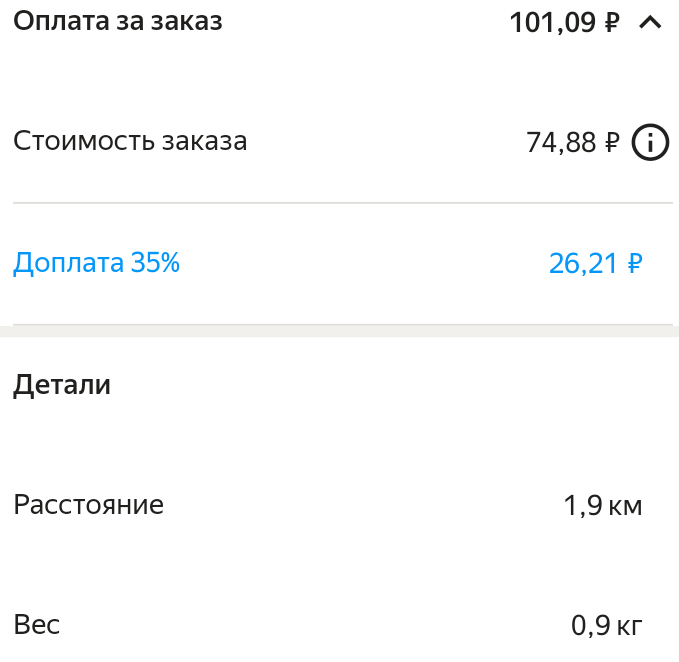Click the 35% figure in surcharge label

(155, 263)
